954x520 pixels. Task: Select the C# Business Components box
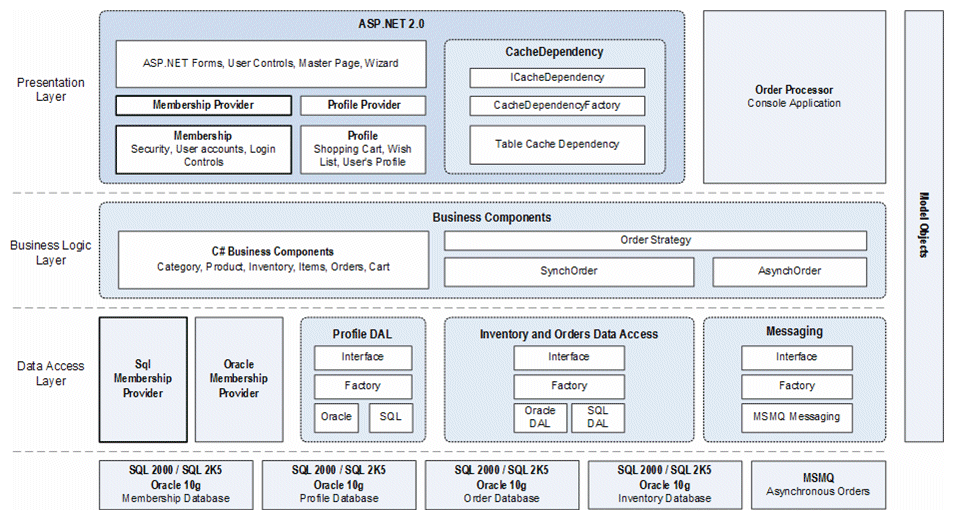[273, 260]
